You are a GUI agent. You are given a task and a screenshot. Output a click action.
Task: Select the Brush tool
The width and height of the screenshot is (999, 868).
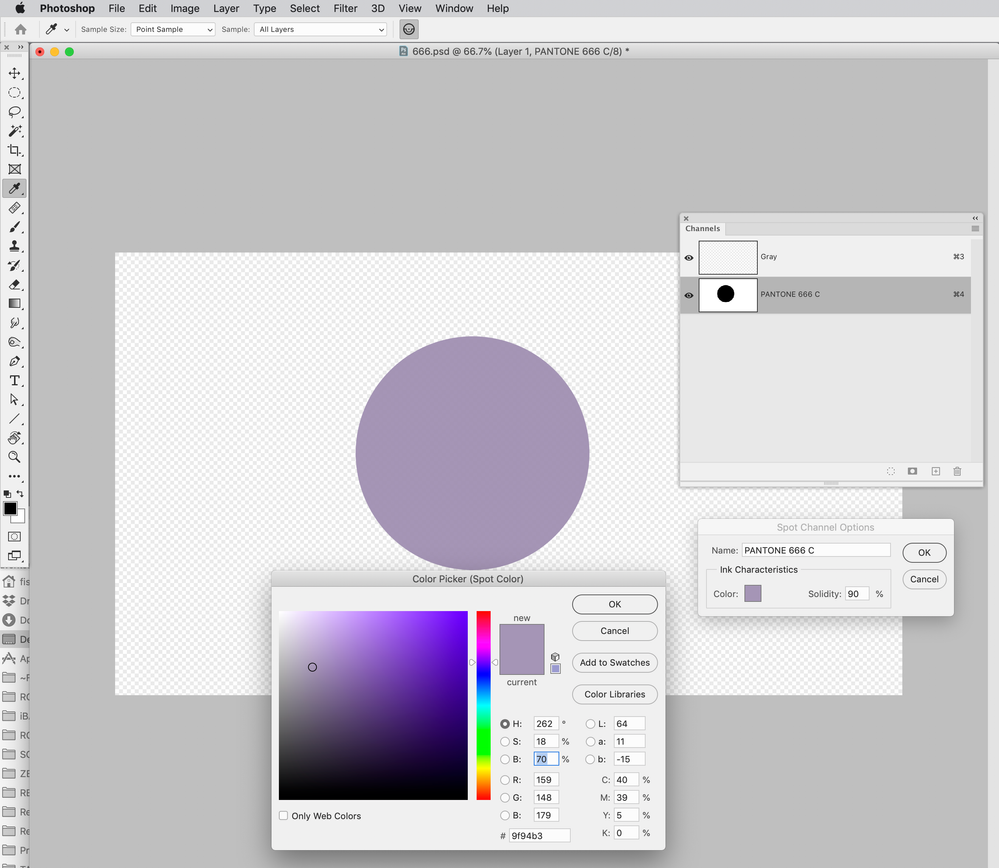click(14, 227)
